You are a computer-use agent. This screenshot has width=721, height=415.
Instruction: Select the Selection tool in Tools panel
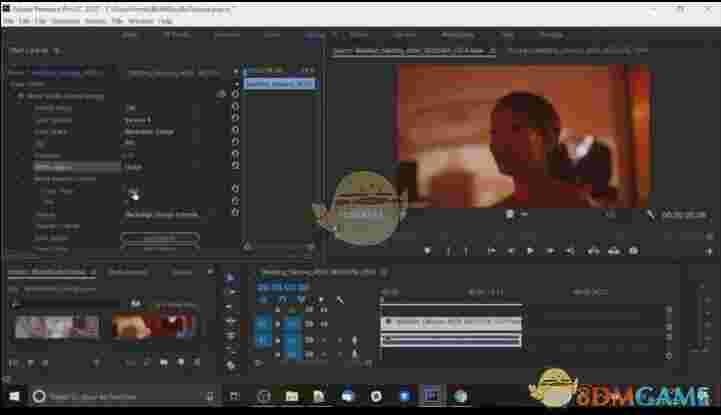click(231, 277)
